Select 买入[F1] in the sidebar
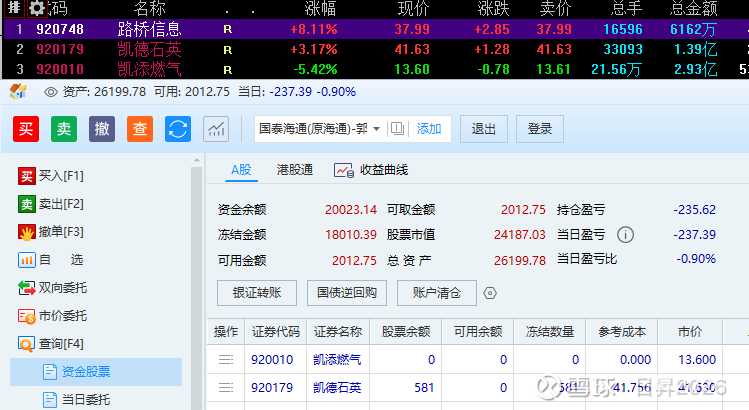Image resolution: width=749 pixels, height=410 pixels. [x=51, y=176]
